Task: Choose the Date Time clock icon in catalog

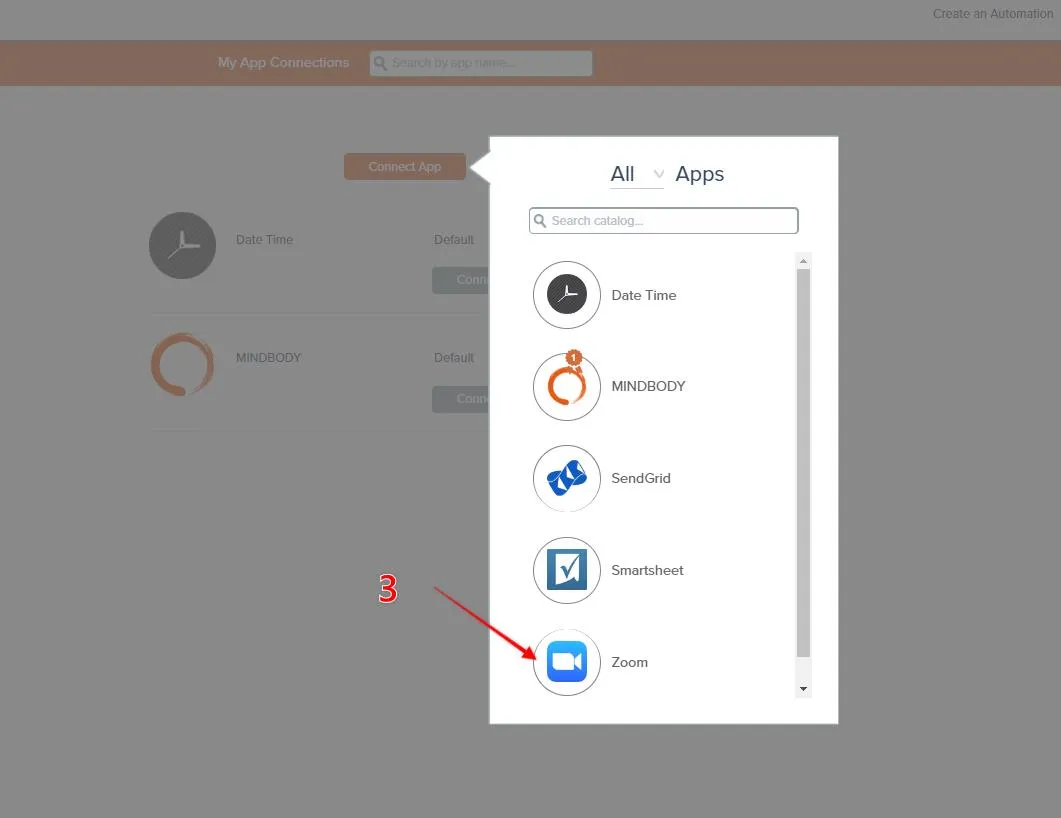Action: tap(566, 294)
